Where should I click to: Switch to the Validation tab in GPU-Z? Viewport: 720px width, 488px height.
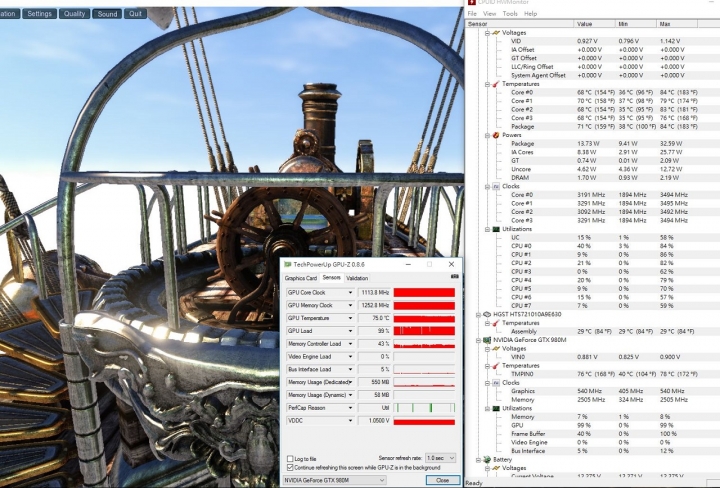[357, 278]
